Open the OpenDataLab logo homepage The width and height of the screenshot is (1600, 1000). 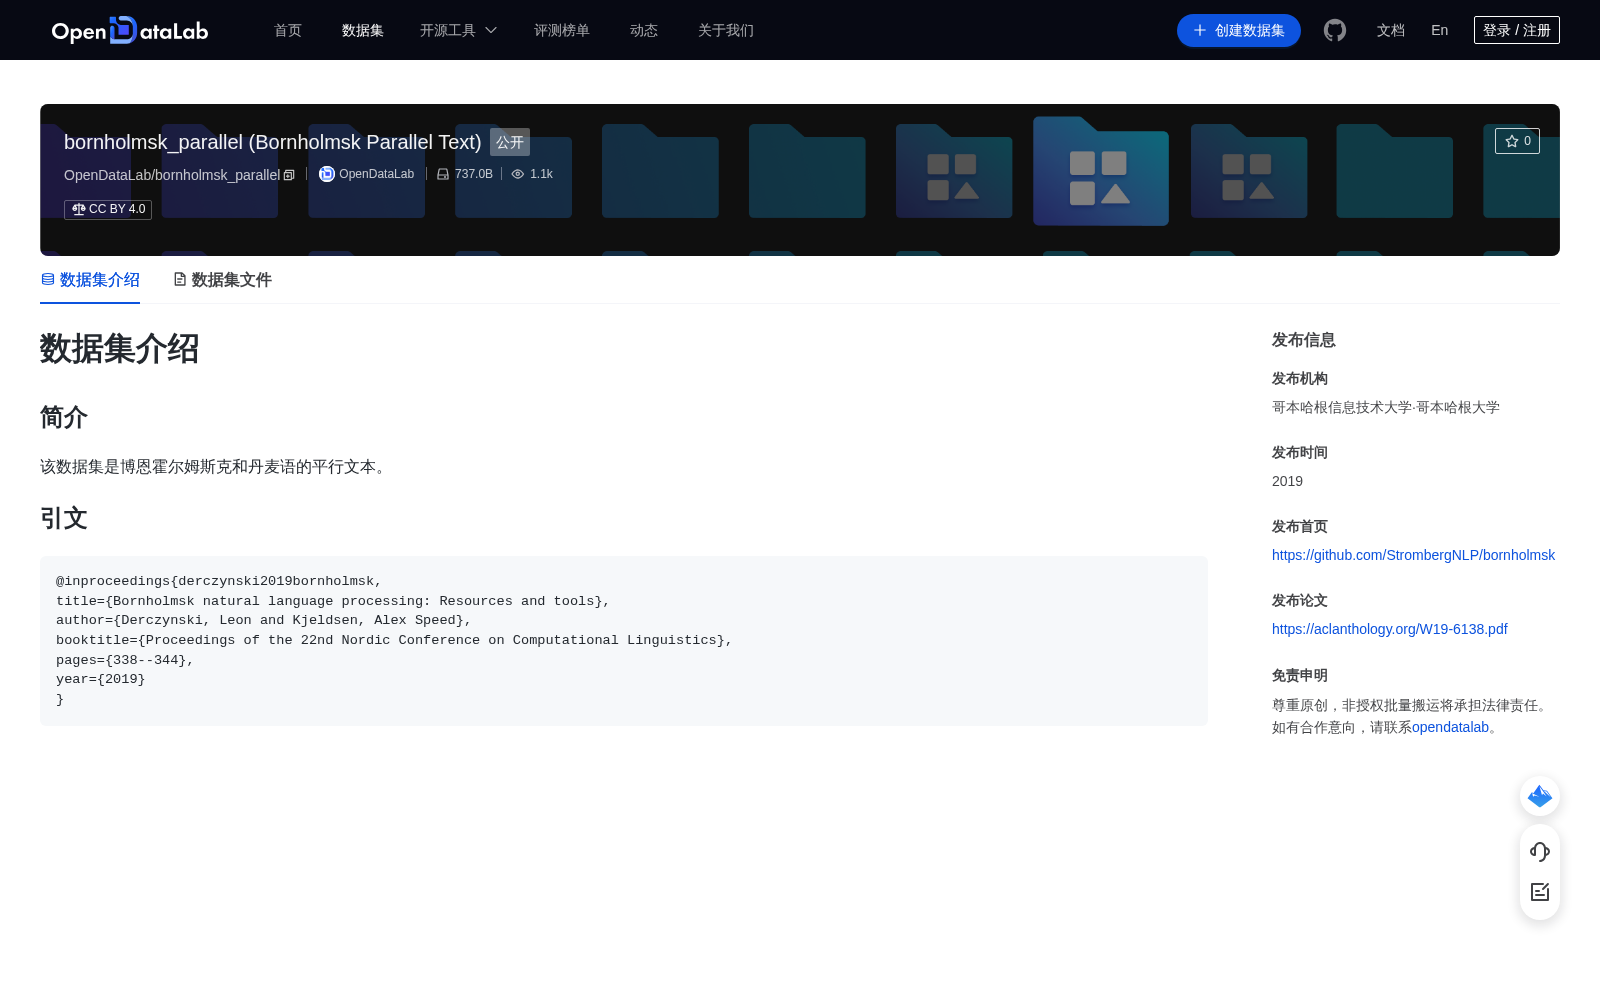[130, 30]
